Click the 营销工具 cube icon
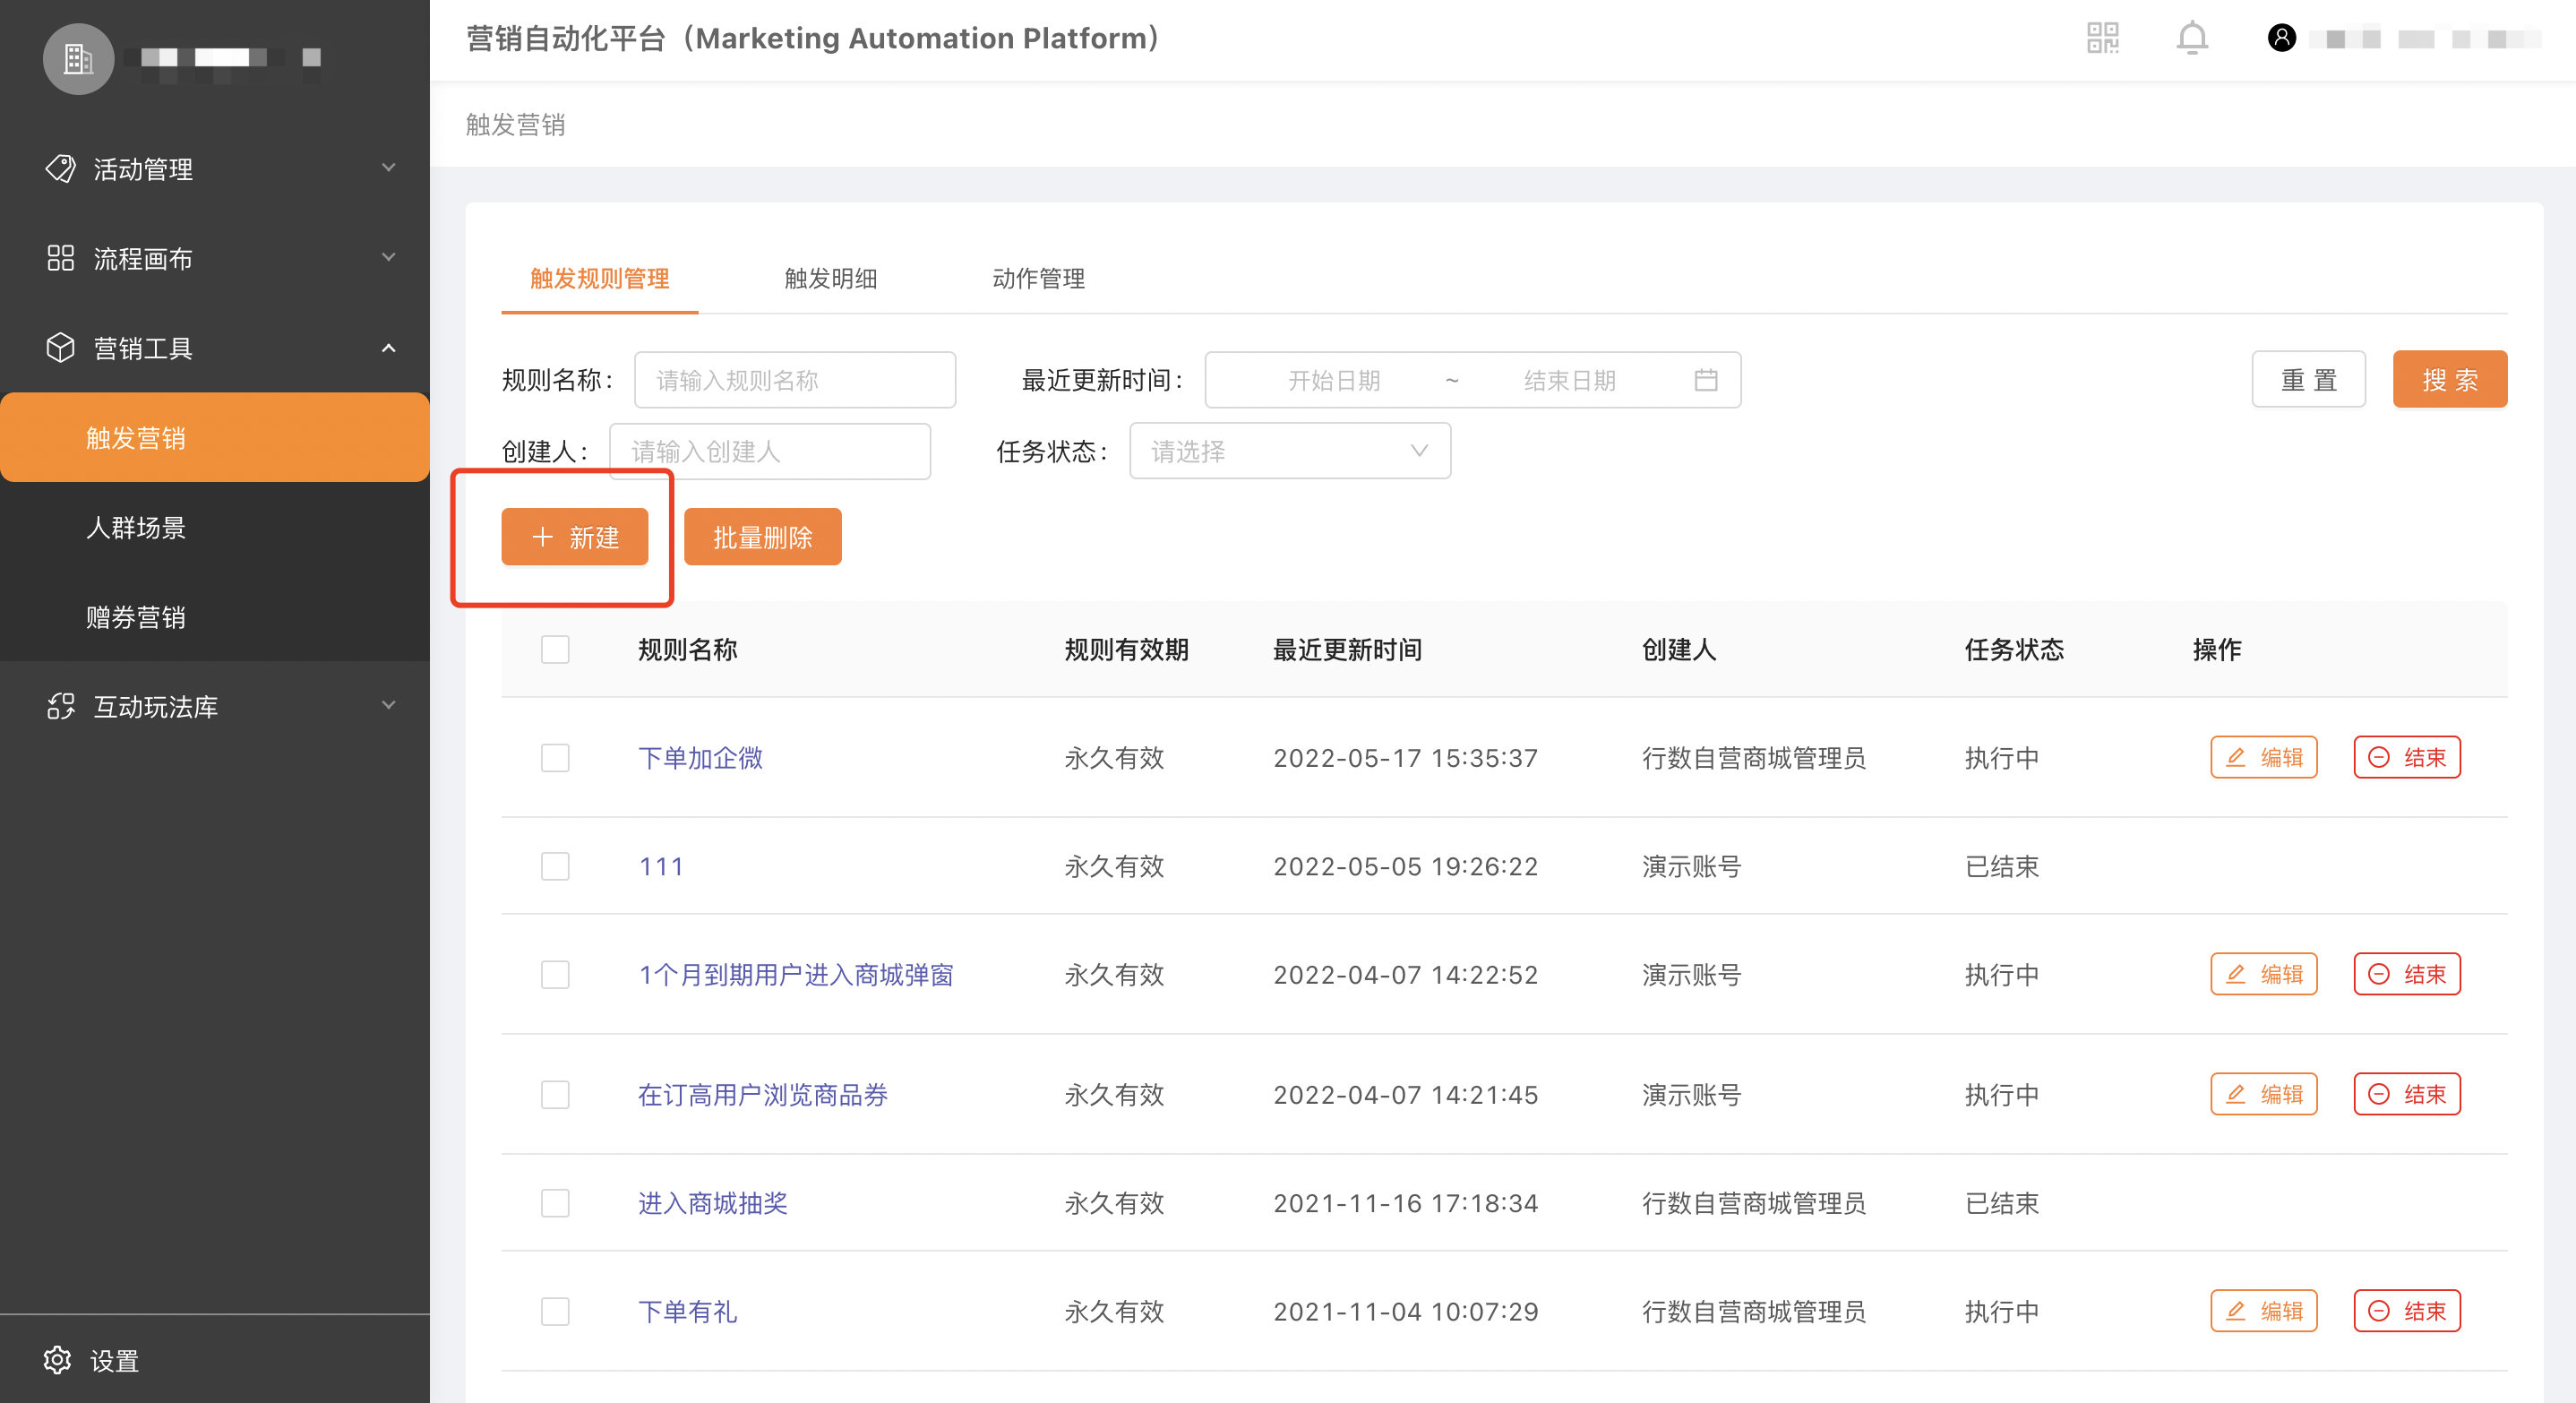 [60, 347]
